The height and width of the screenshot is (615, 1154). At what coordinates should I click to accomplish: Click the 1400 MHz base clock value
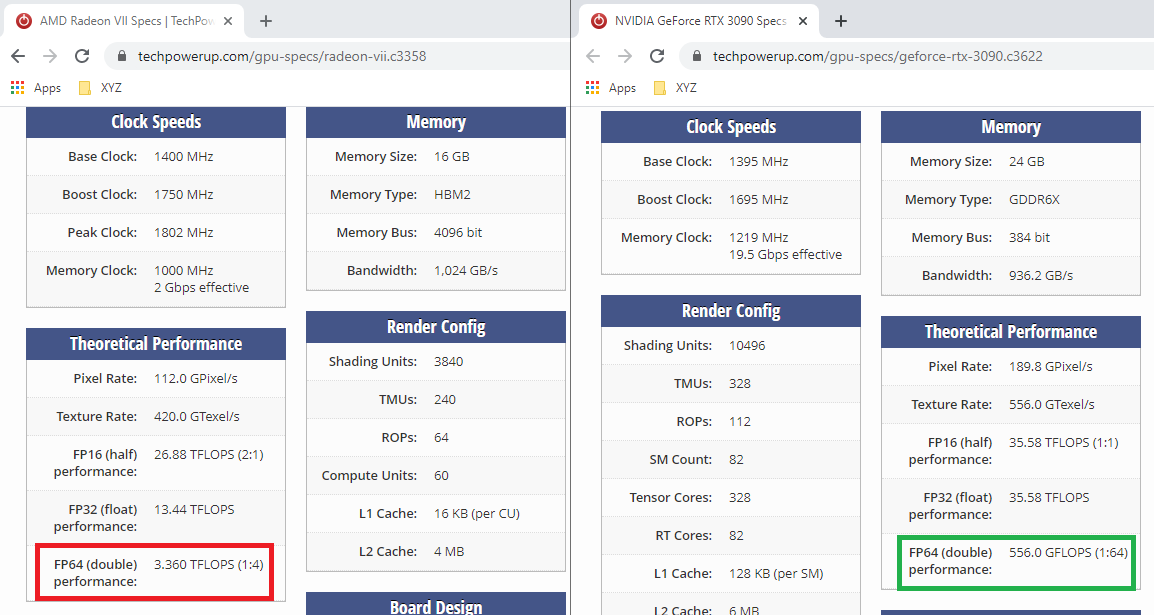tap(184, 157)
